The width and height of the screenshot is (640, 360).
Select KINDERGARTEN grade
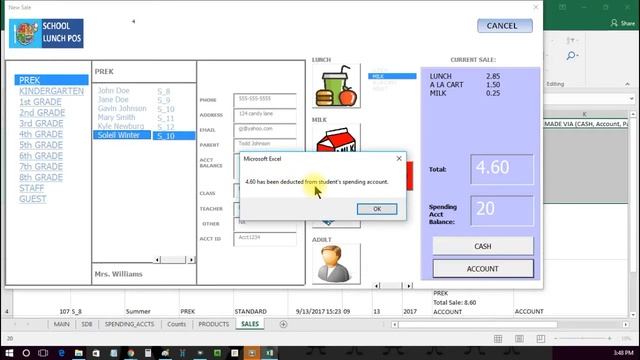[51, 91]
